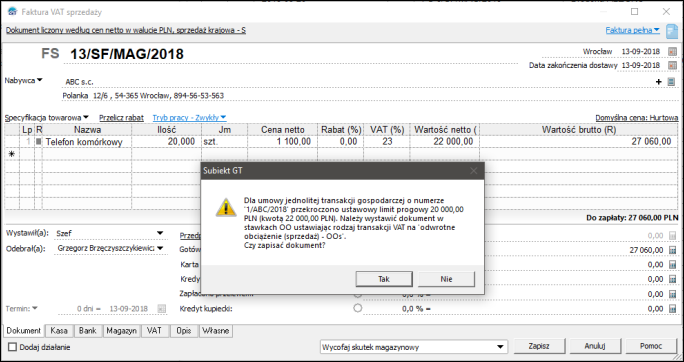
Task: Click the VAT cell showing 23
Action: point(387,142)
